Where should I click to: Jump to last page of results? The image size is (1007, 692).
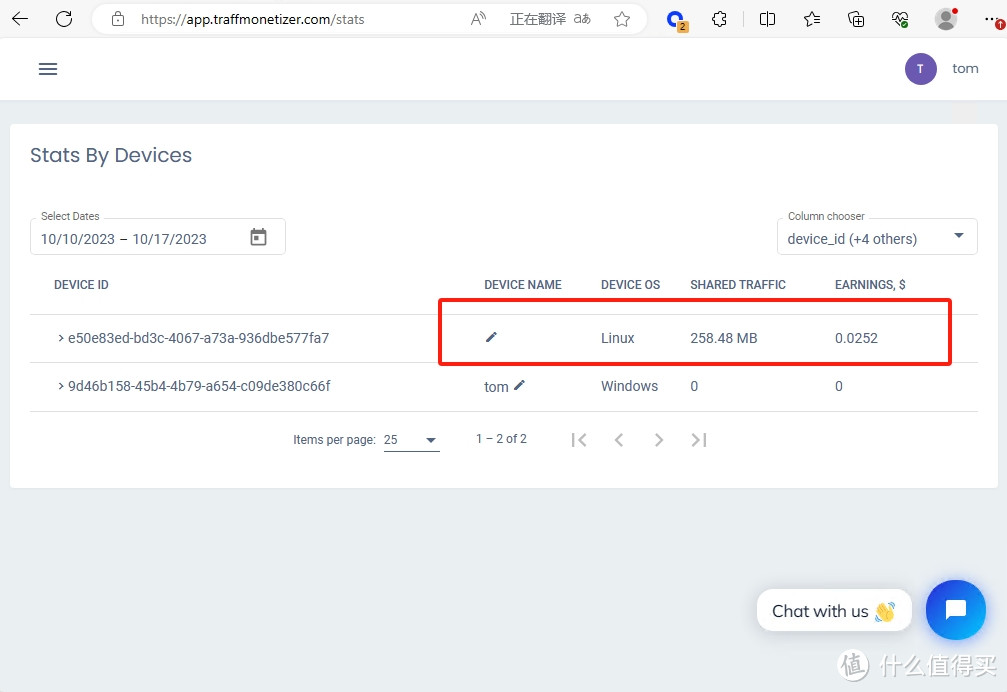tap(699, 440)
